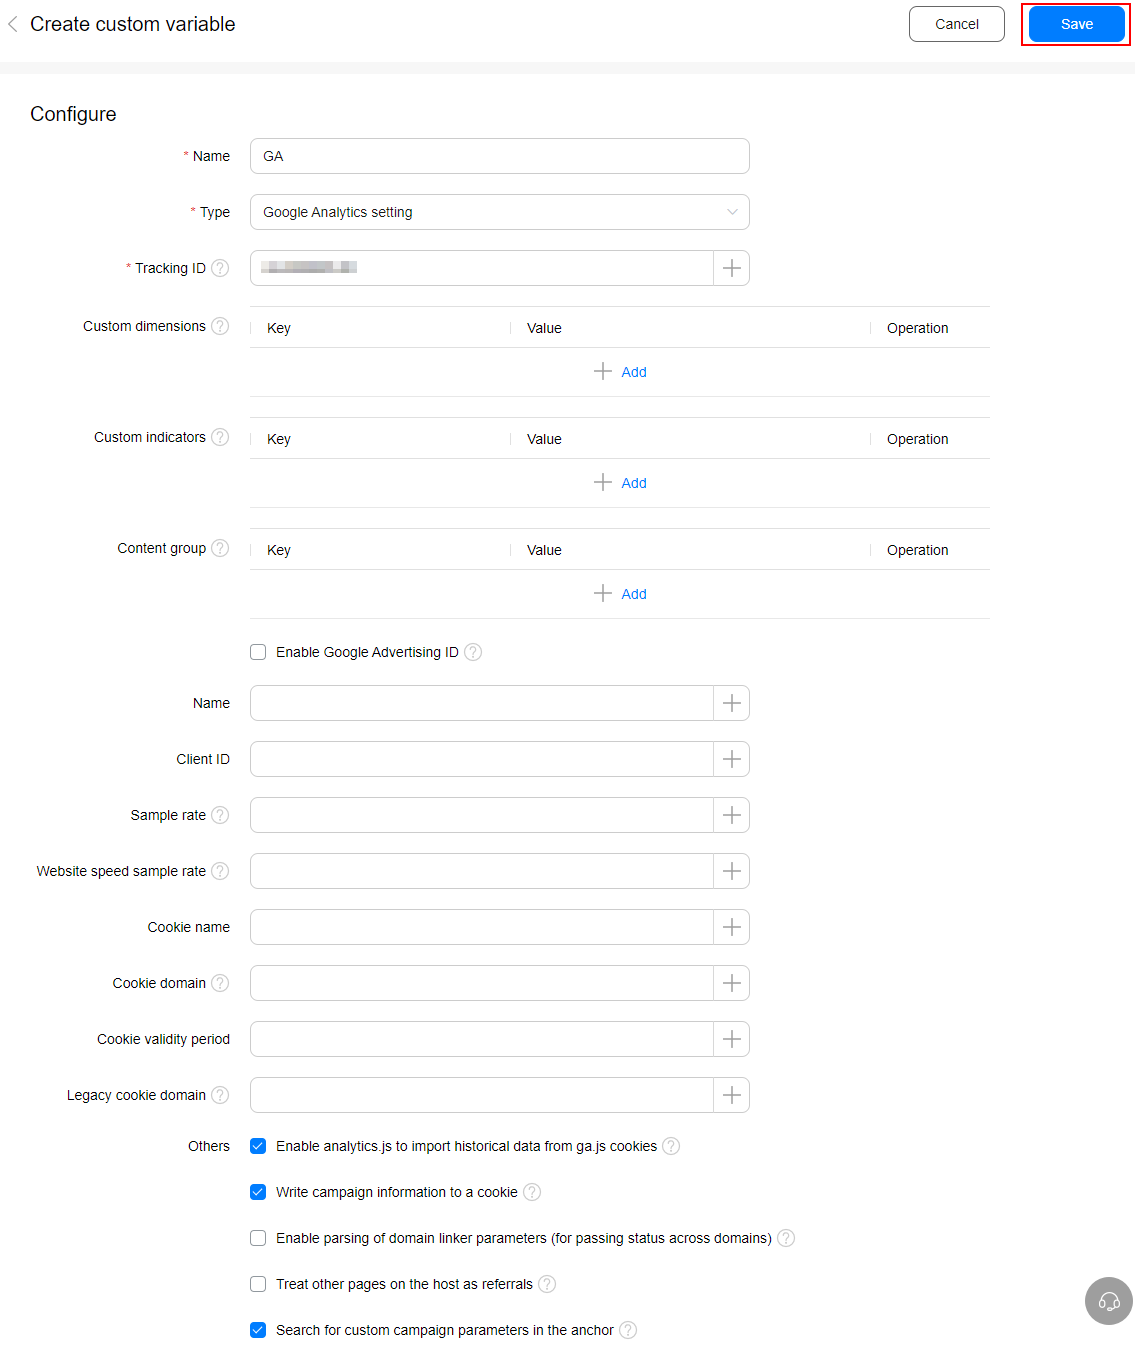This screenshot has width=1148, height=1356.
Task: Click plus icon in Legacy cookie domain field
Action: pyautogui.click(x=732, y=1095)
